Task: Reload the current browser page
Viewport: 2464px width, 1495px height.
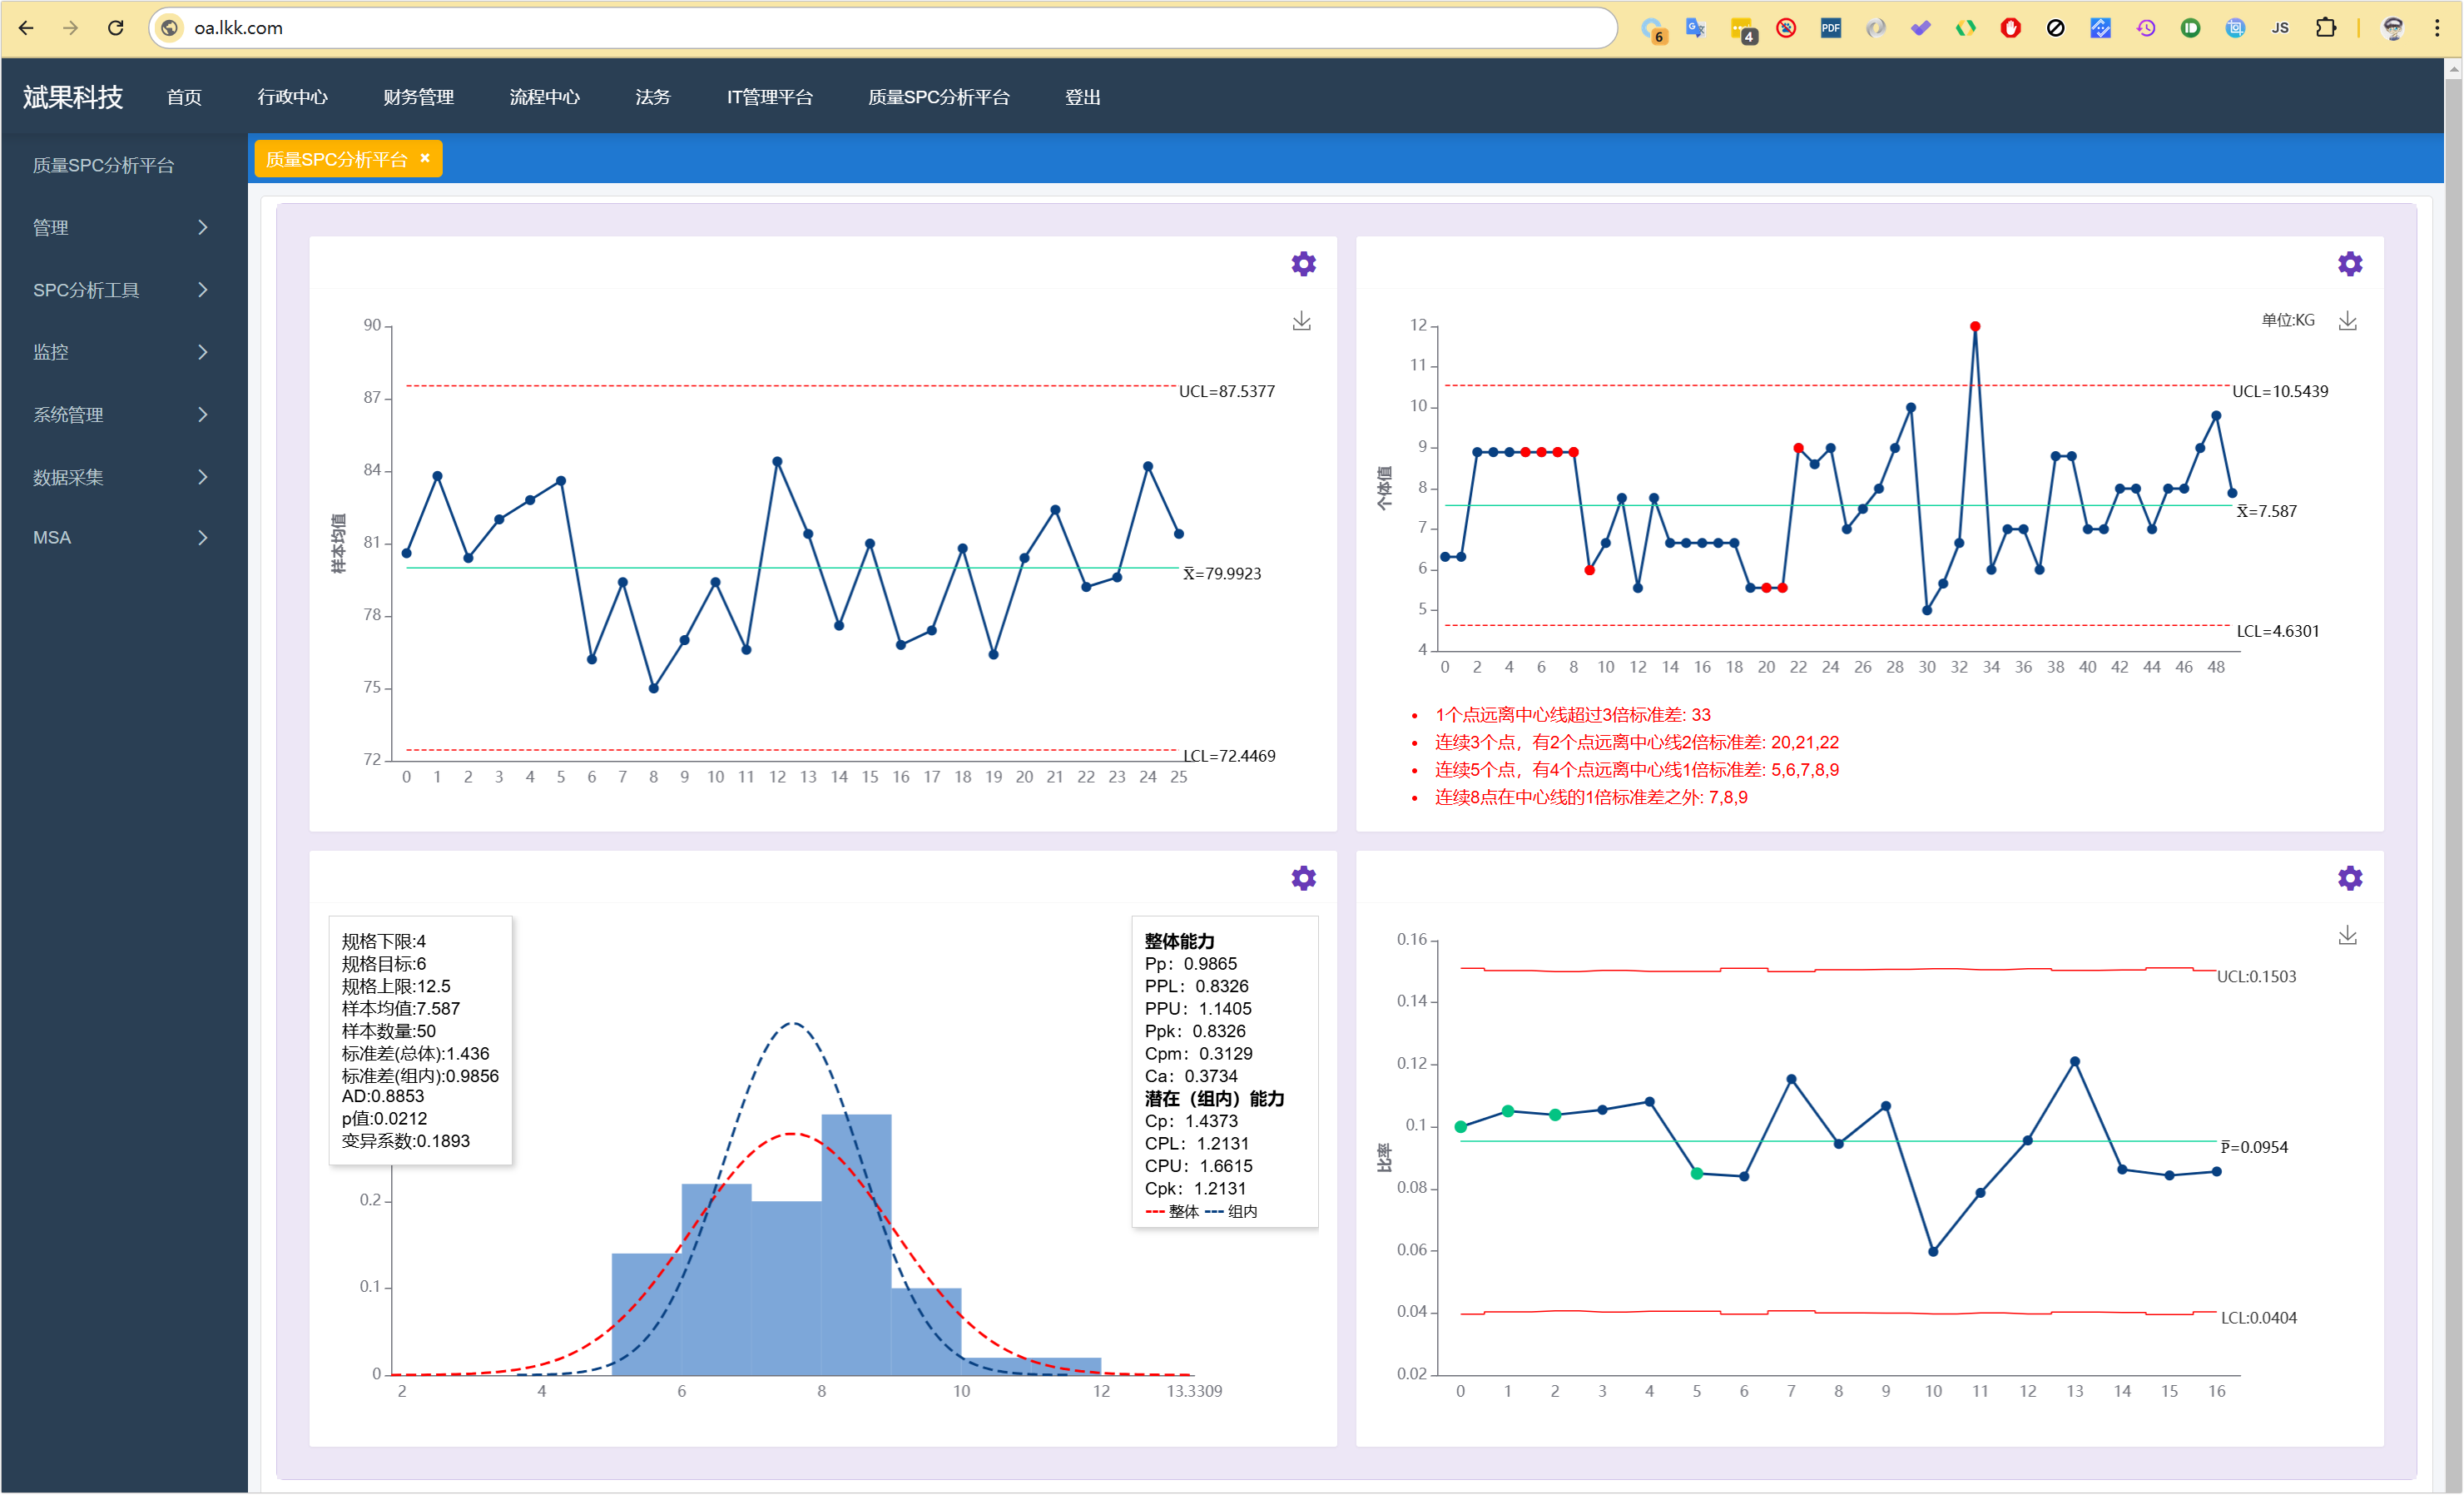Action: 116,28
